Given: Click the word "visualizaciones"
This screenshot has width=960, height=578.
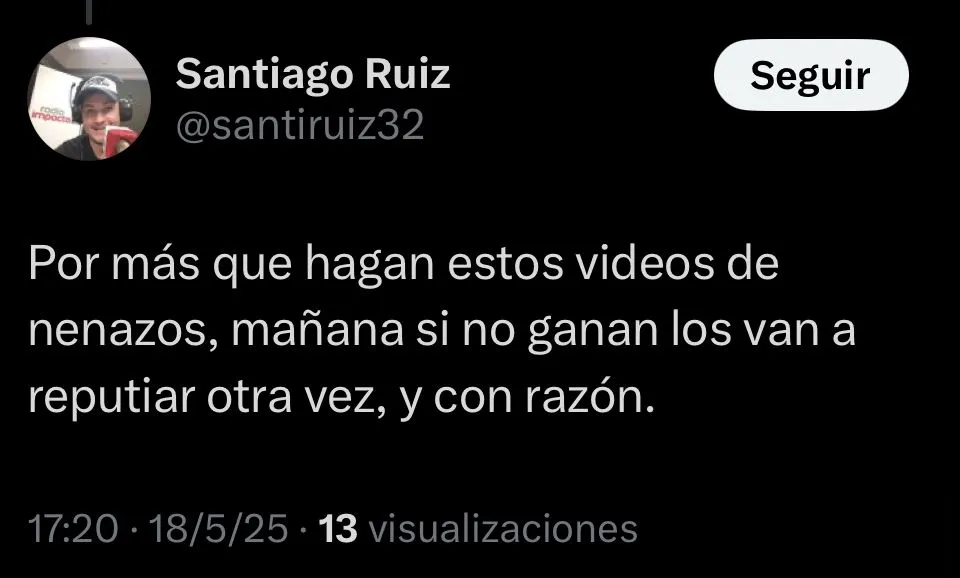Looking at the screenshot, I should tap(503, 528).
